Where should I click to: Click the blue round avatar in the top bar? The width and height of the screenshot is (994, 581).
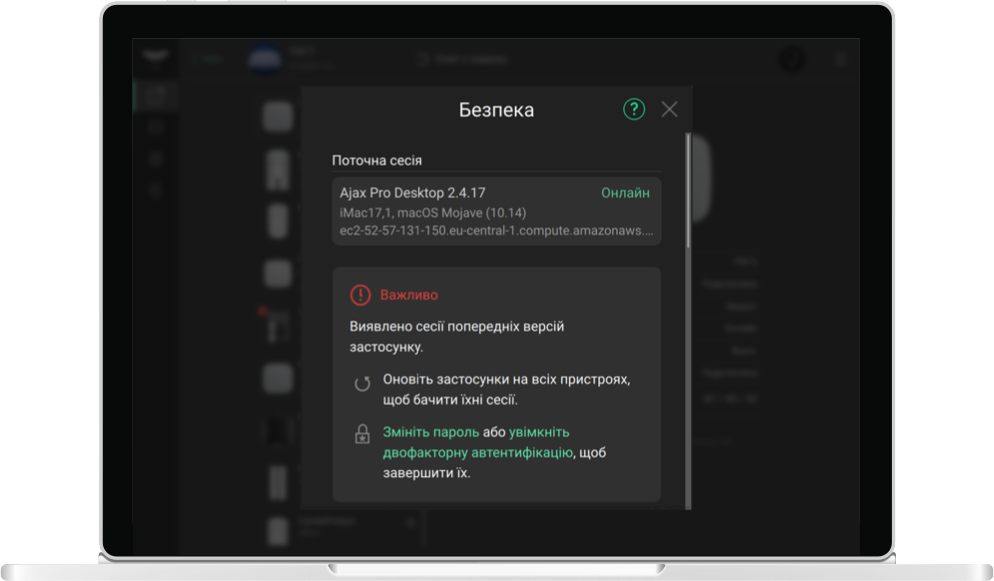click(264, 58)
